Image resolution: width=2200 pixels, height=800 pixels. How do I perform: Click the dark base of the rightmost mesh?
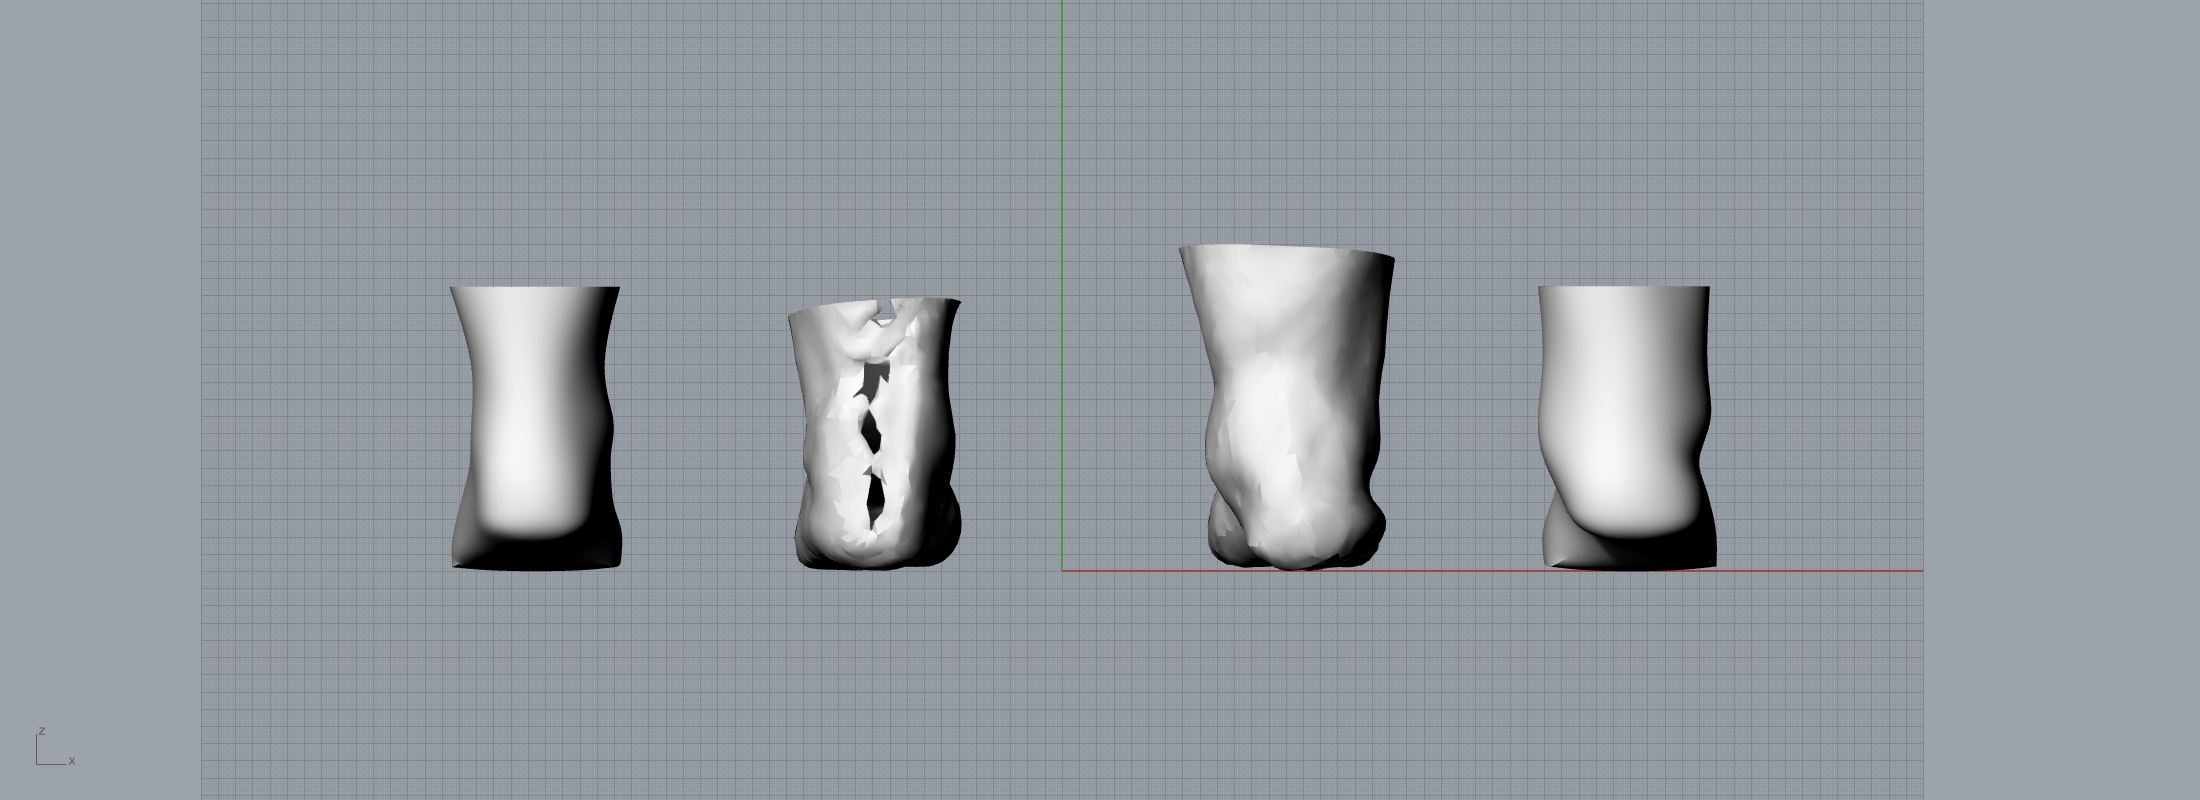(1640, 553)
